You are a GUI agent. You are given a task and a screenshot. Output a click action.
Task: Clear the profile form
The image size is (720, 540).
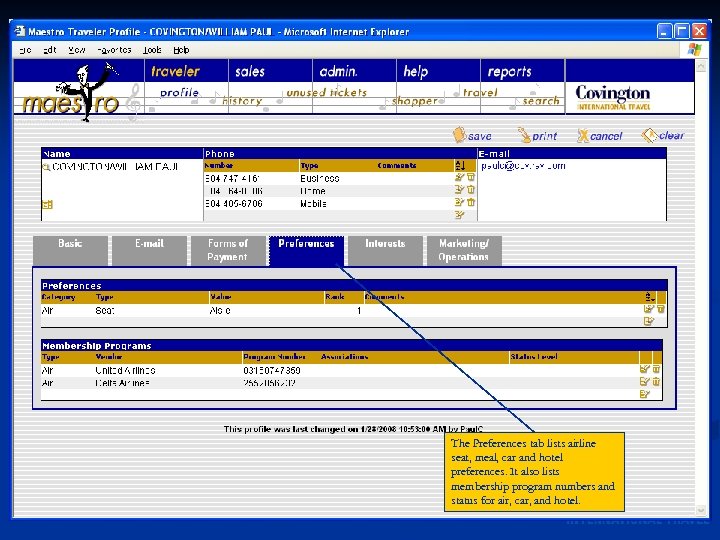coord(662,135)
